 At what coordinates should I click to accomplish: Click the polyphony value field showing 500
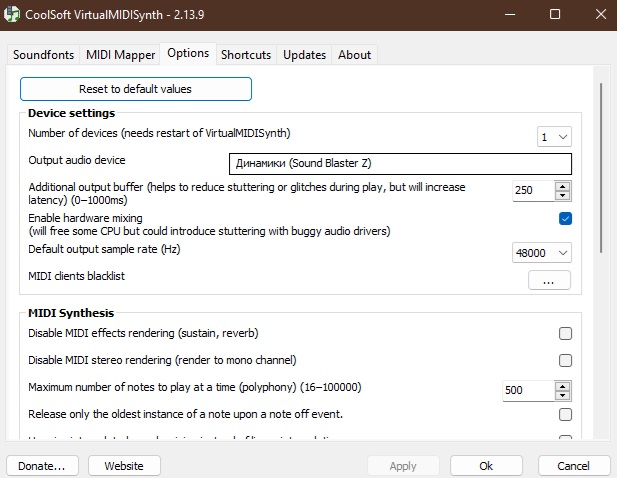tap(528, 390)
